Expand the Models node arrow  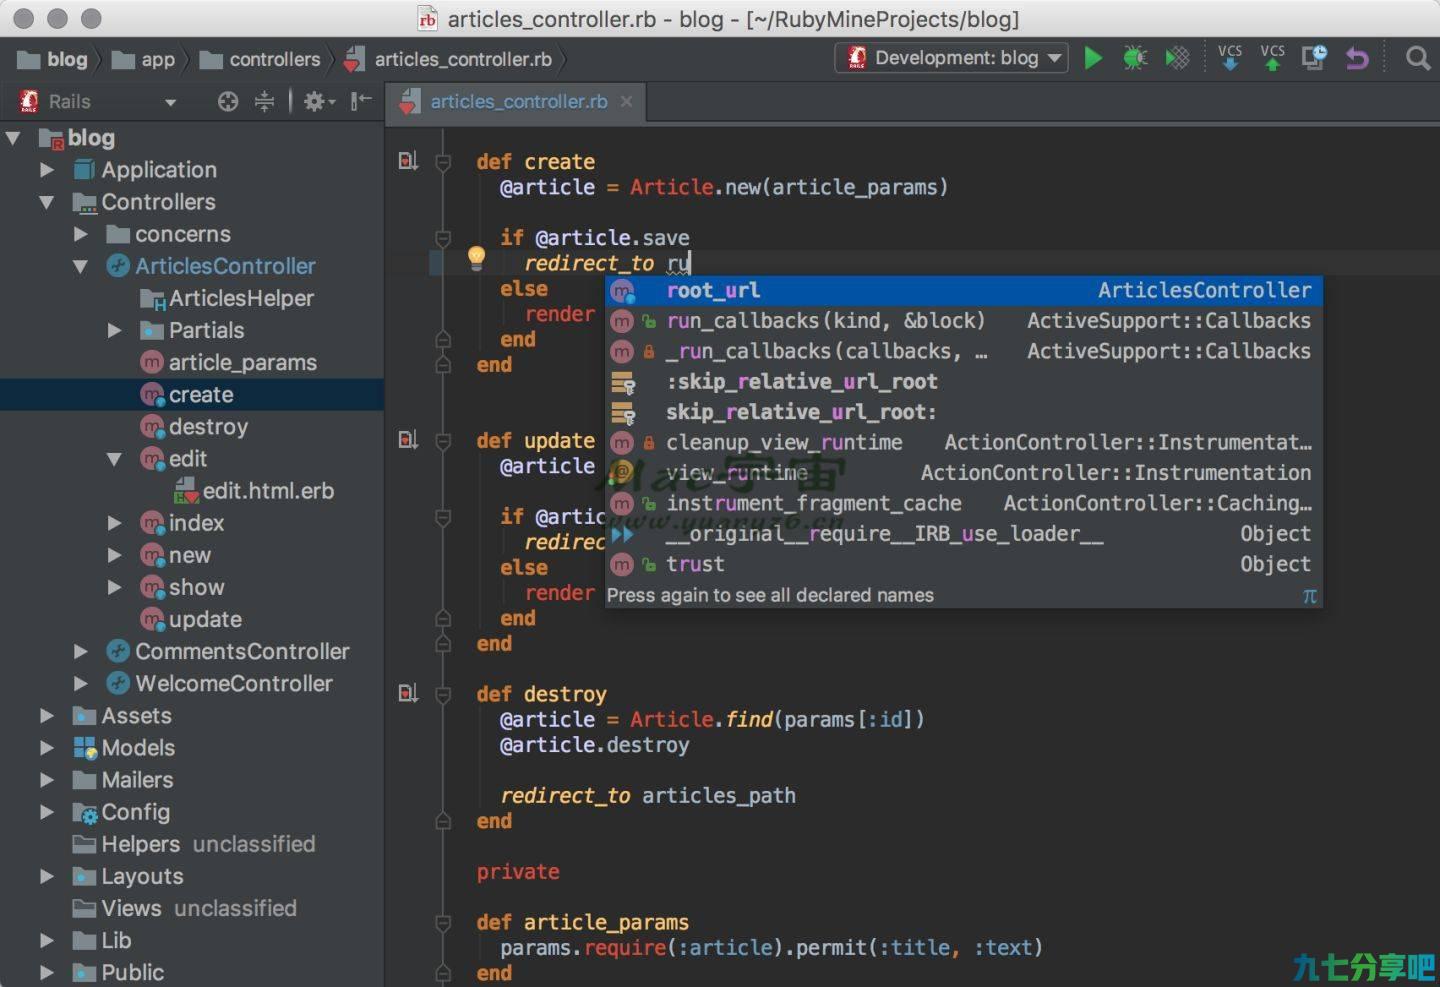point(46,748)
